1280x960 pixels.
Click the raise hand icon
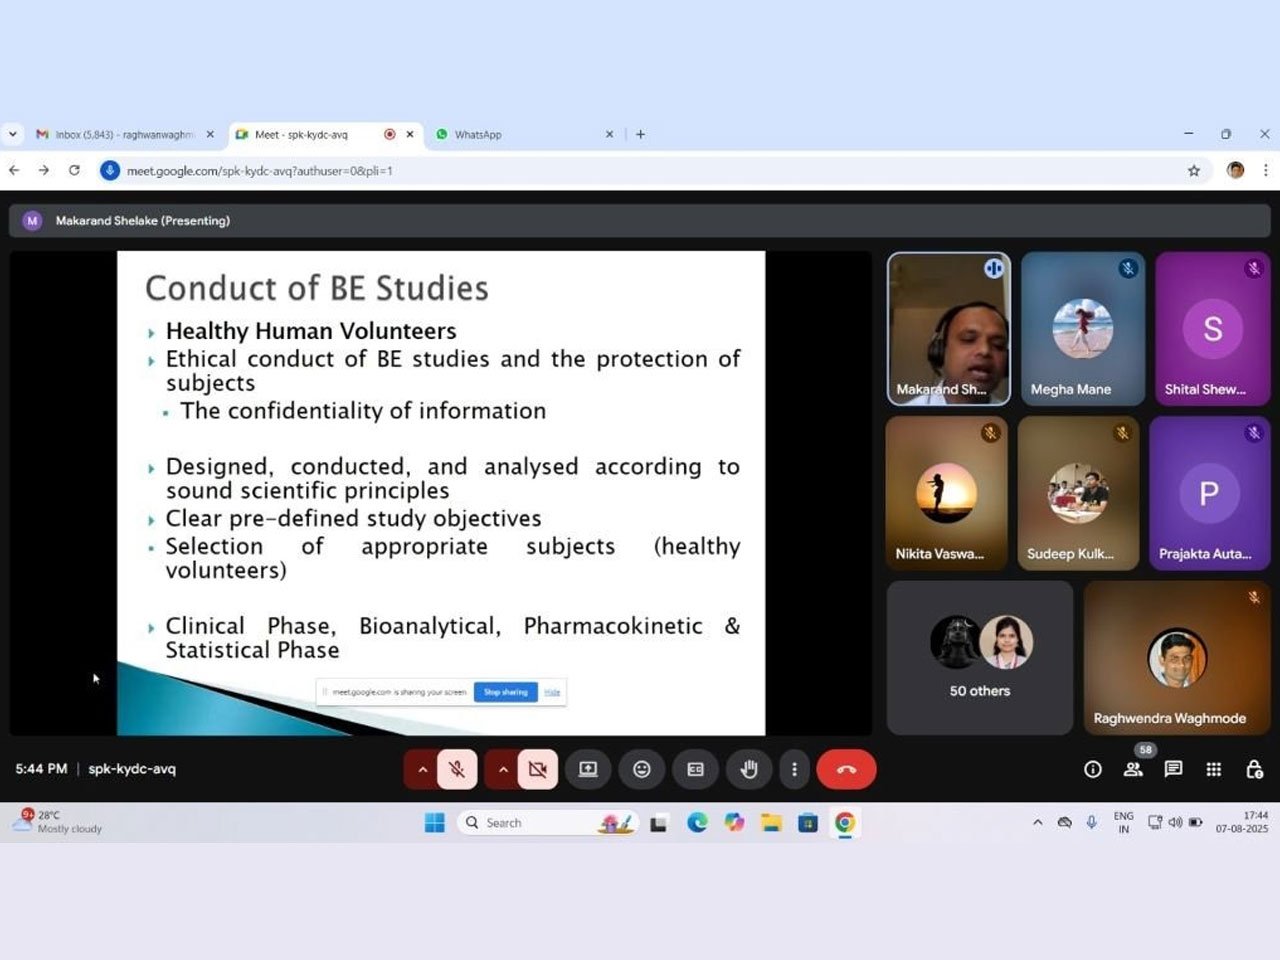pyautogui.click(x=748, y=769)
